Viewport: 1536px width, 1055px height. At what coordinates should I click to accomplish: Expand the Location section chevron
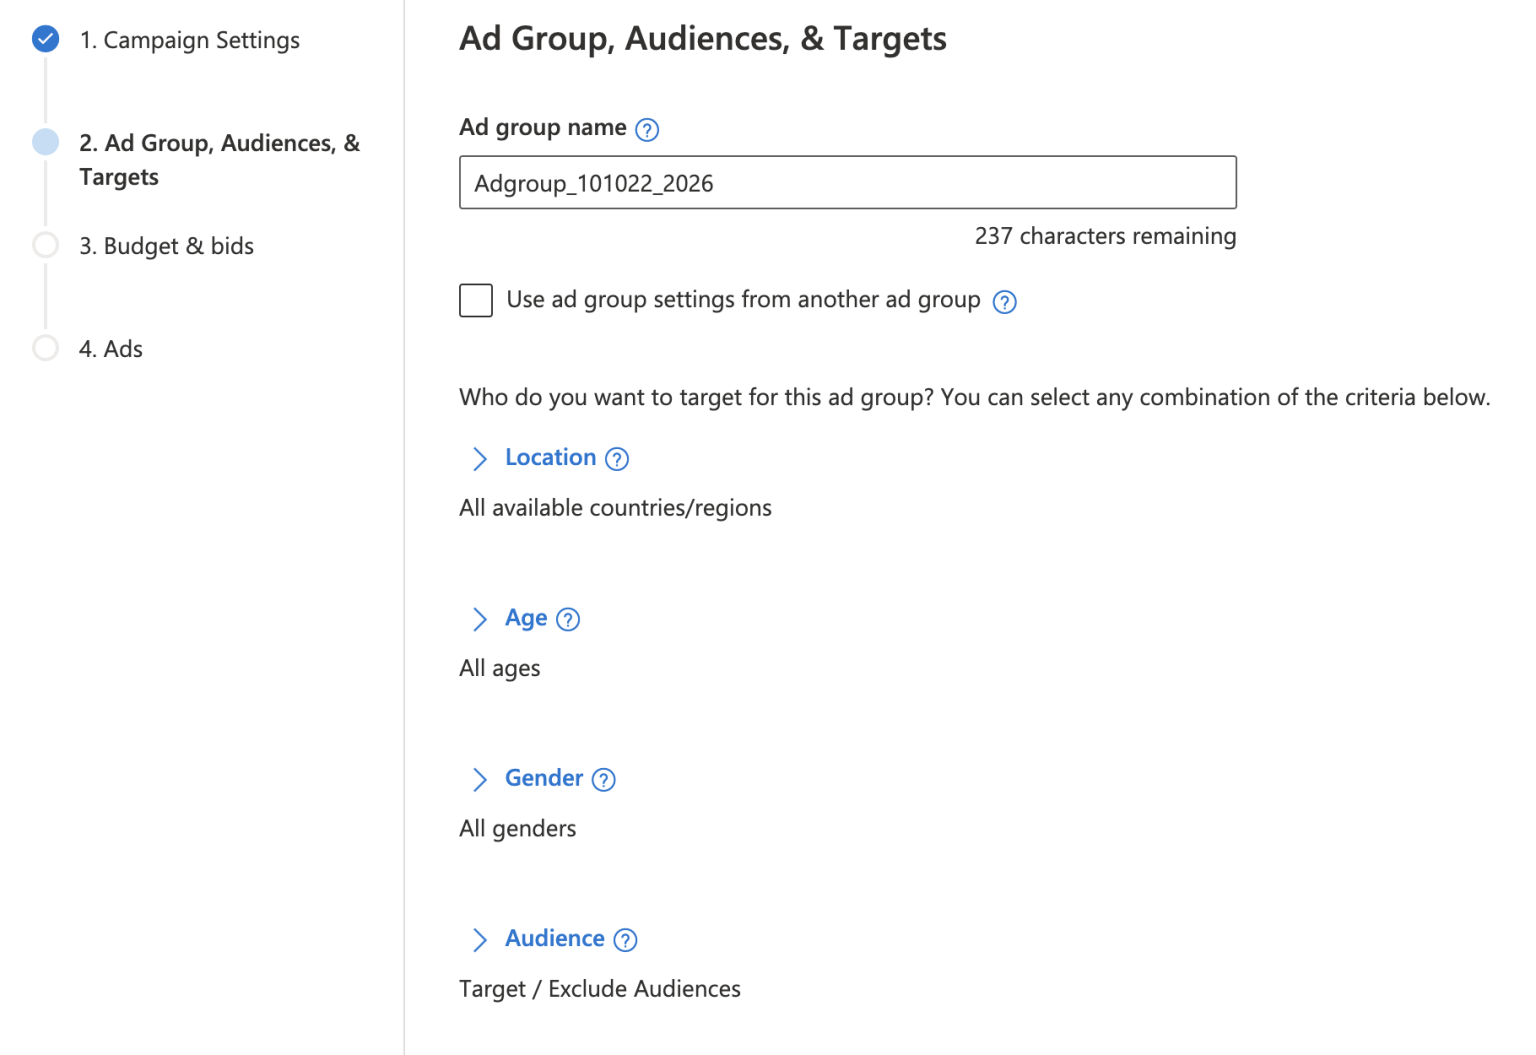[480, 458]
